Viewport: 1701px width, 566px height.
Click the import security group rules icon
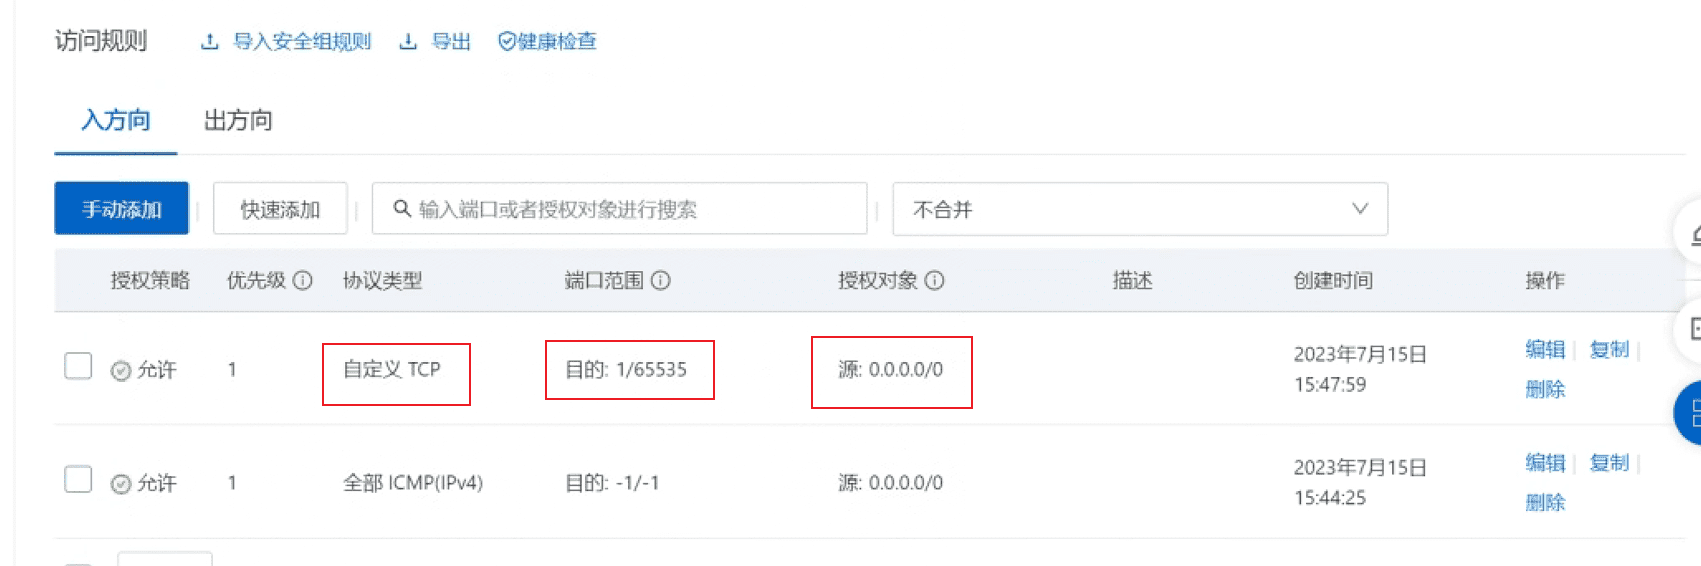pos(209,42)
